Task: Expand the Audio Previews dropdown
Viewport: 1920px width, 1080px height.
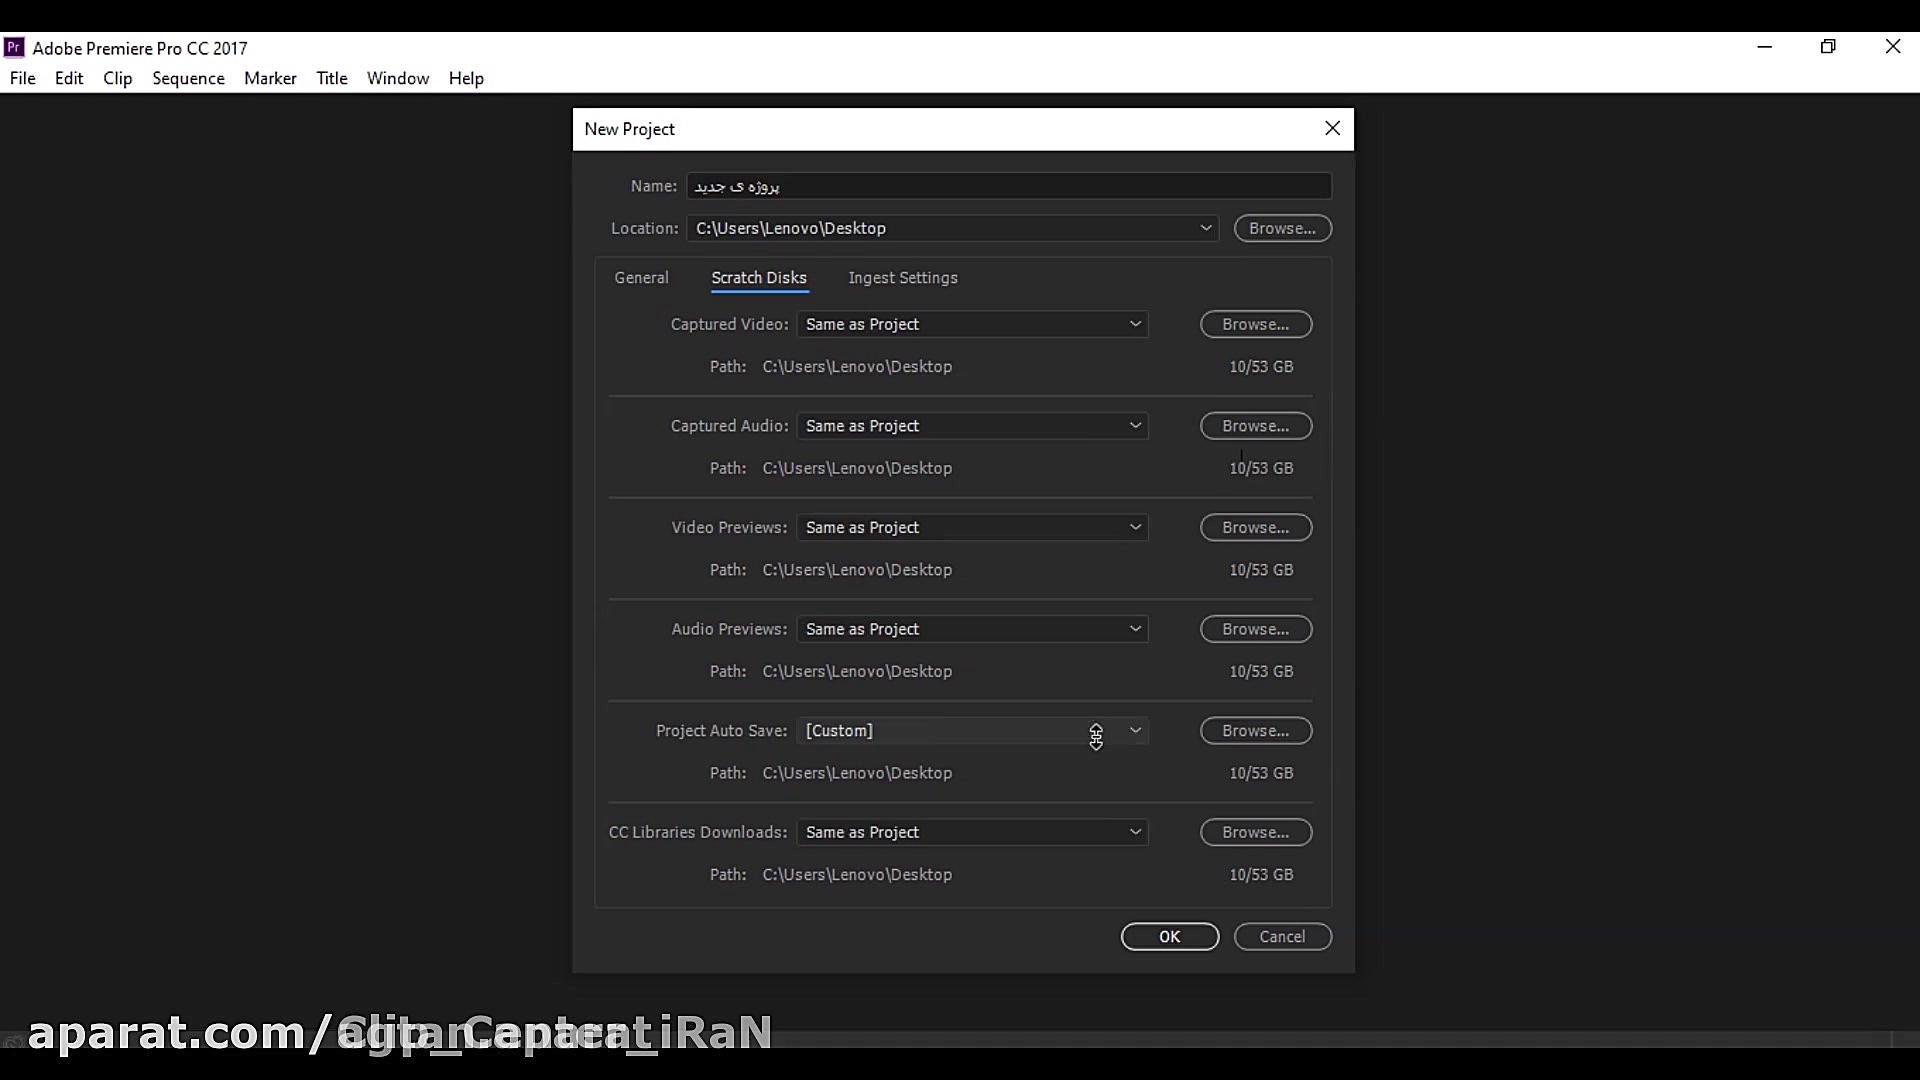Action: click(1135, 629)
